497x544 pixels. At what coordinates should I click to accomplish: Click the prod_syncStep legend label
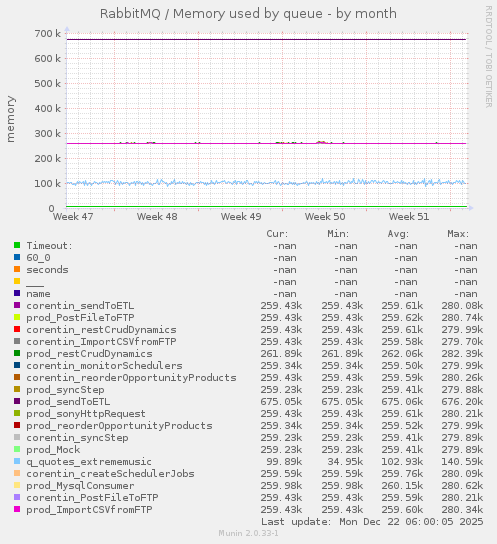(x=65, y=390)
